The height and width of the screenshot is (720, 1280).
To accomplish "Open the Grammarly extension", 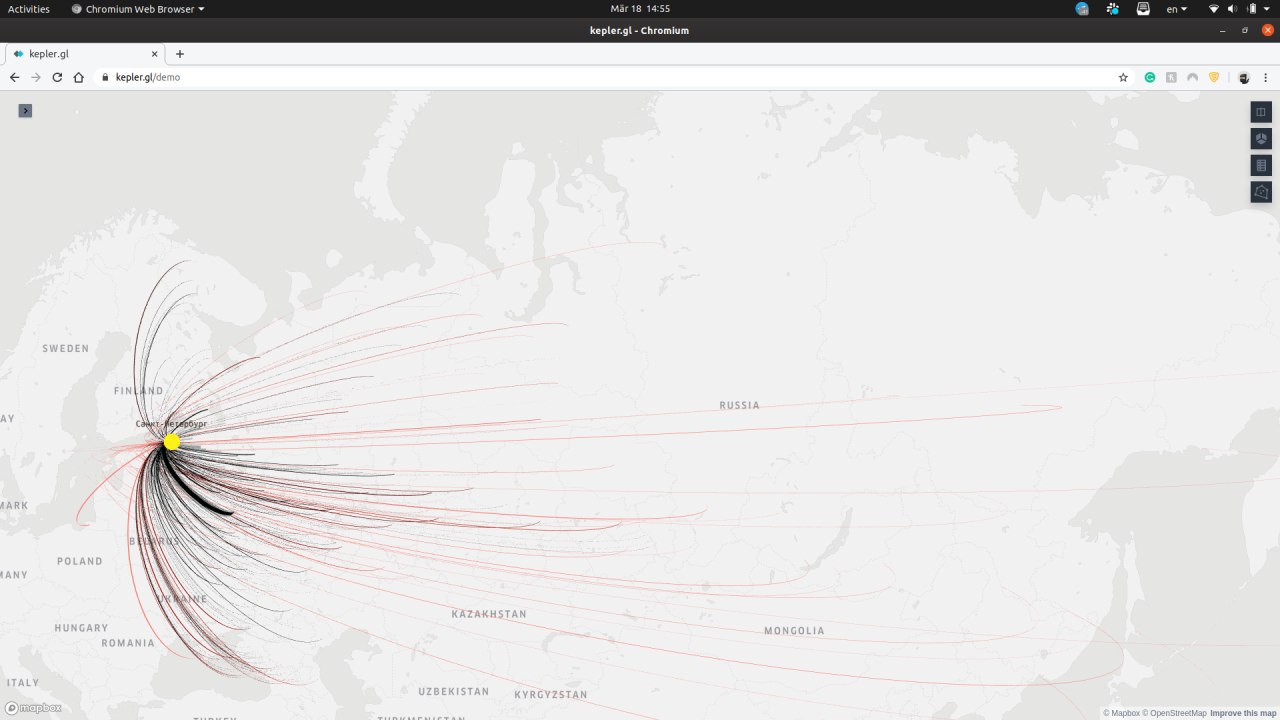I will (1150, 77).
